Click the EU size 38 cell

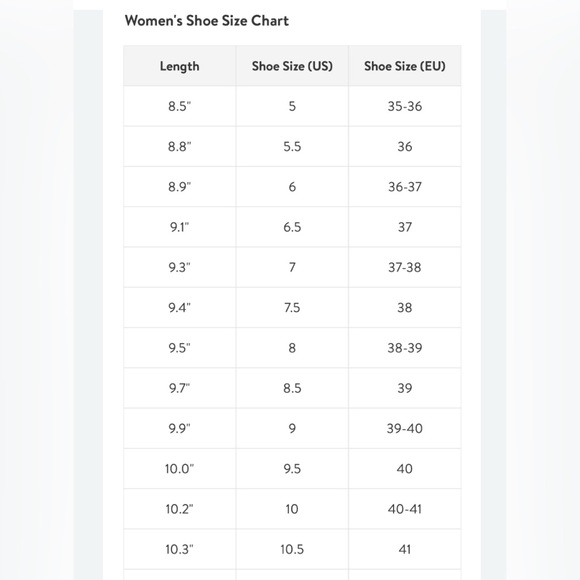click(405, 308)
